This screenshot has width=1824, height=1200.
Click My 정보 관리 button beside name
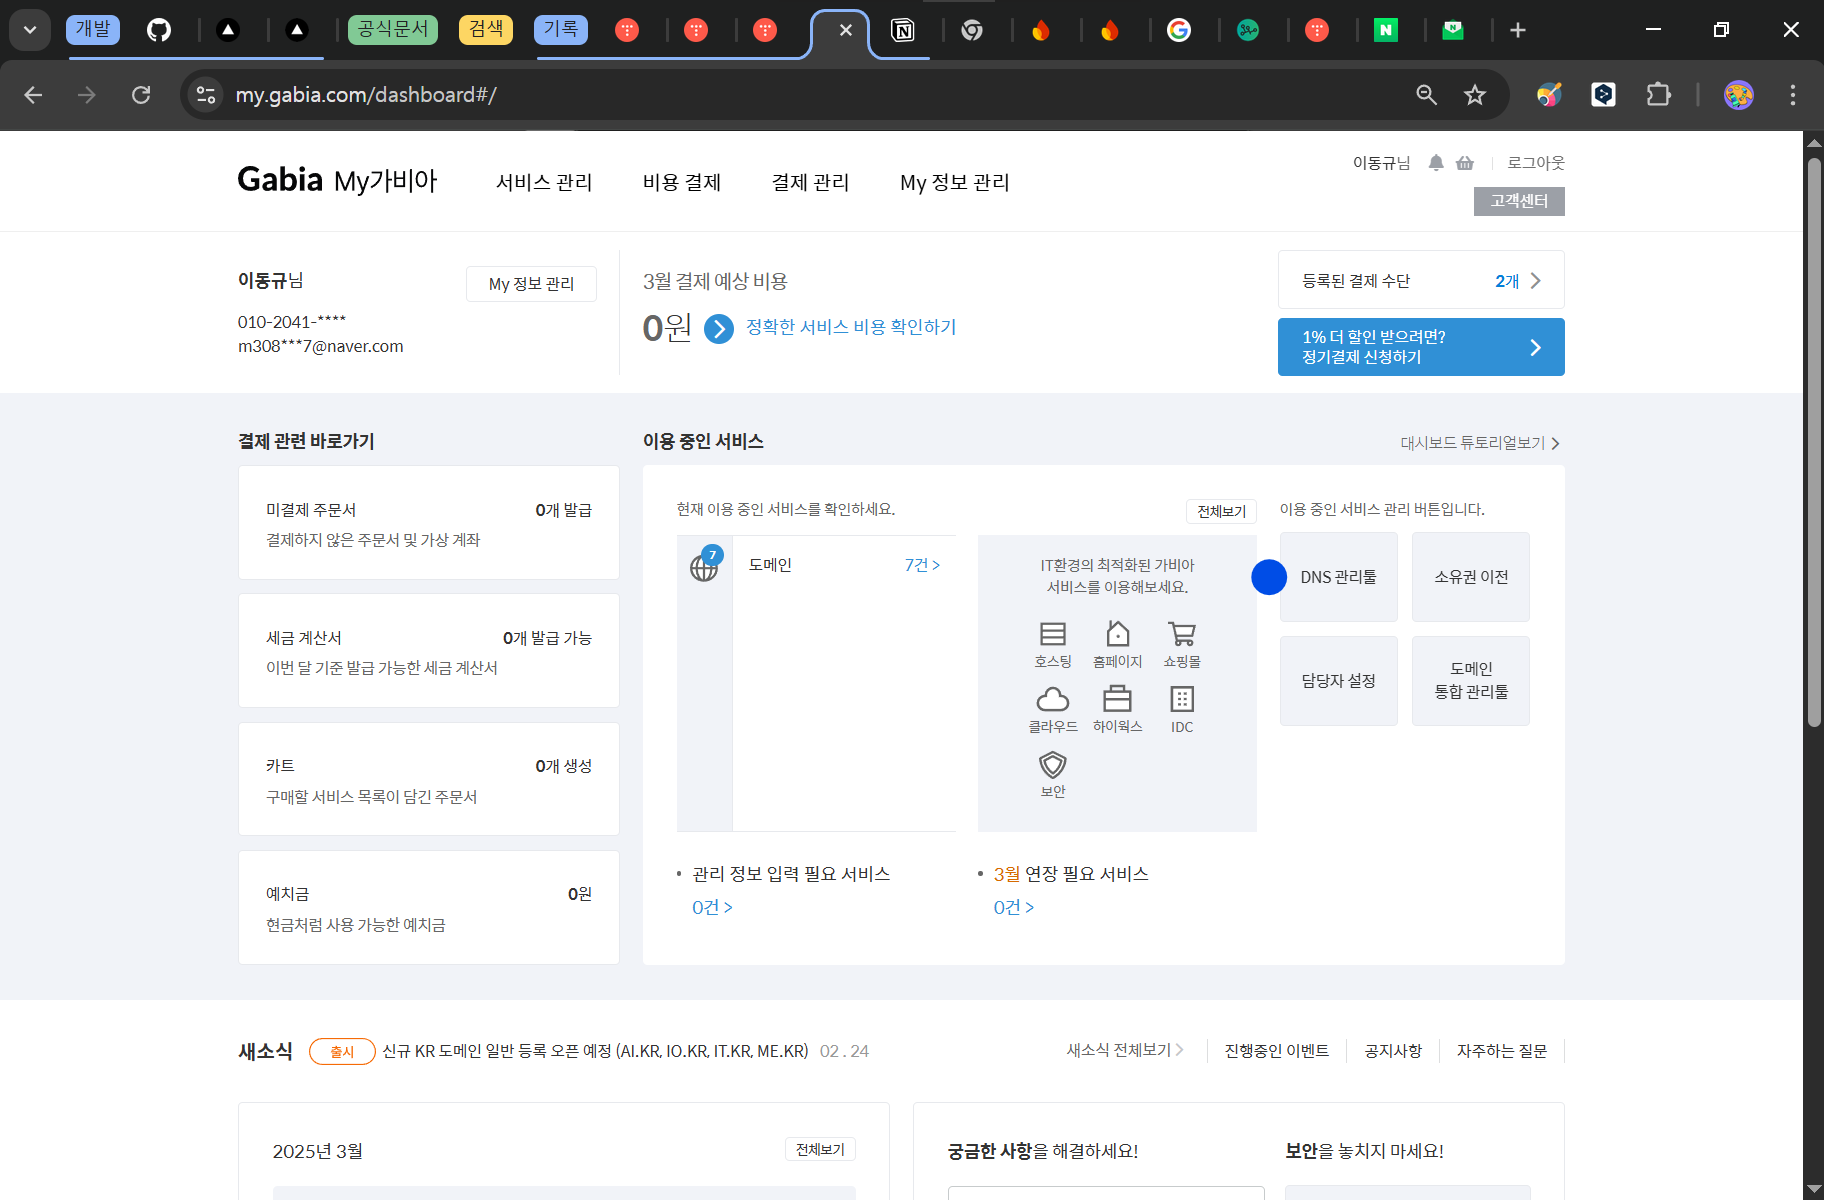pyautogui.click(x=531, y=284)
